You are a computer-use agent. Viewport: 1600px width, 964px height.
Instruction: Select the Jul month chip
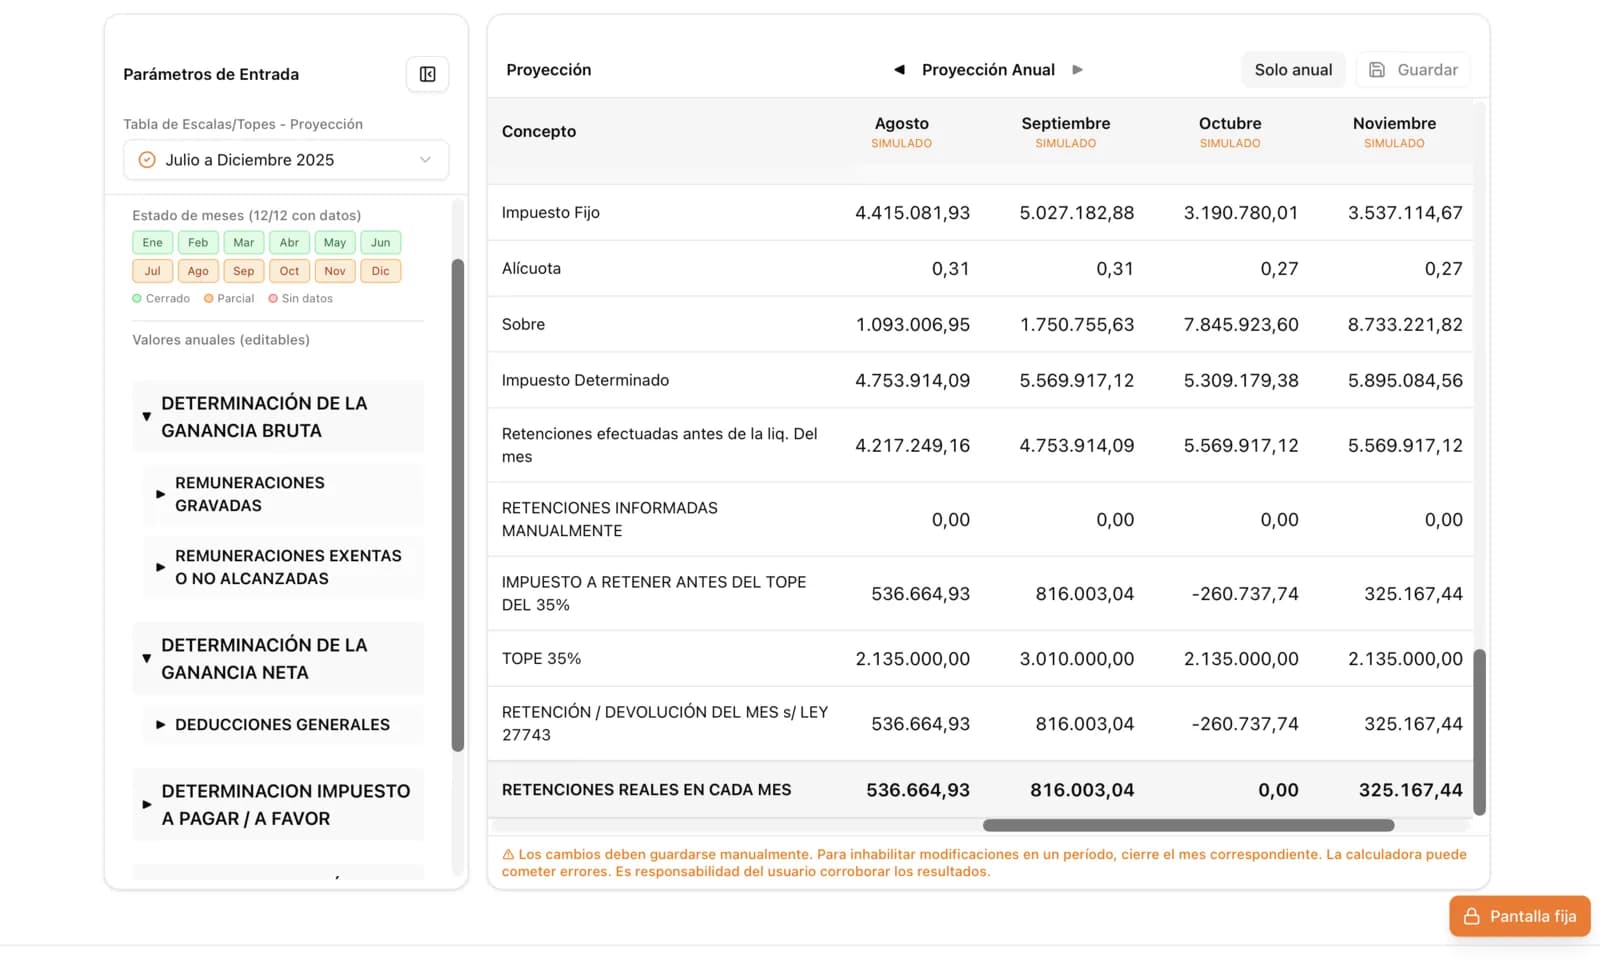(x=152, y=271)
